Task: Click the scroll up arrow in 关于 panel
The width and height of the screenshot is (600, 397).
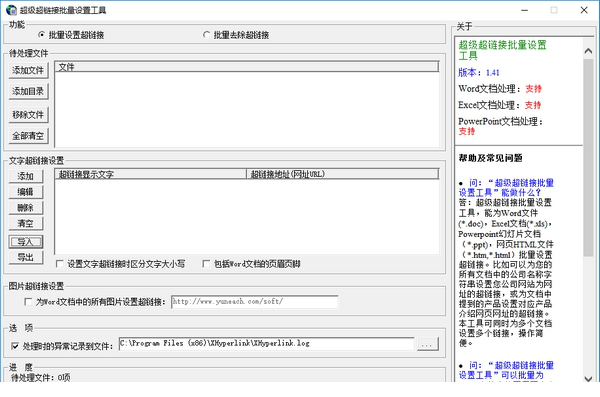Action: pos(588,51)
